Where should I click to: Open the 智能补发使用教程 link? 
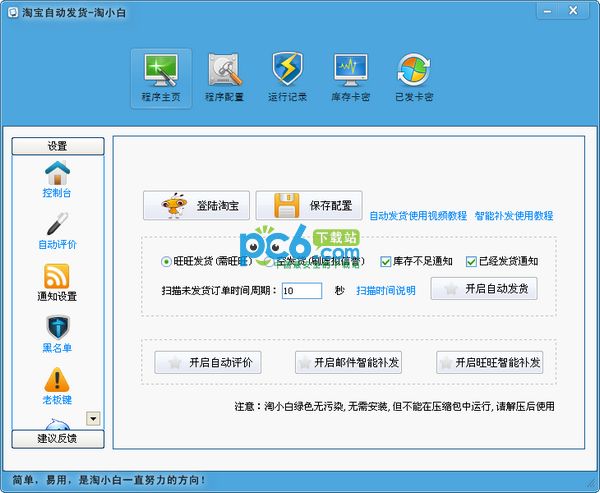(x=514, y=216)
